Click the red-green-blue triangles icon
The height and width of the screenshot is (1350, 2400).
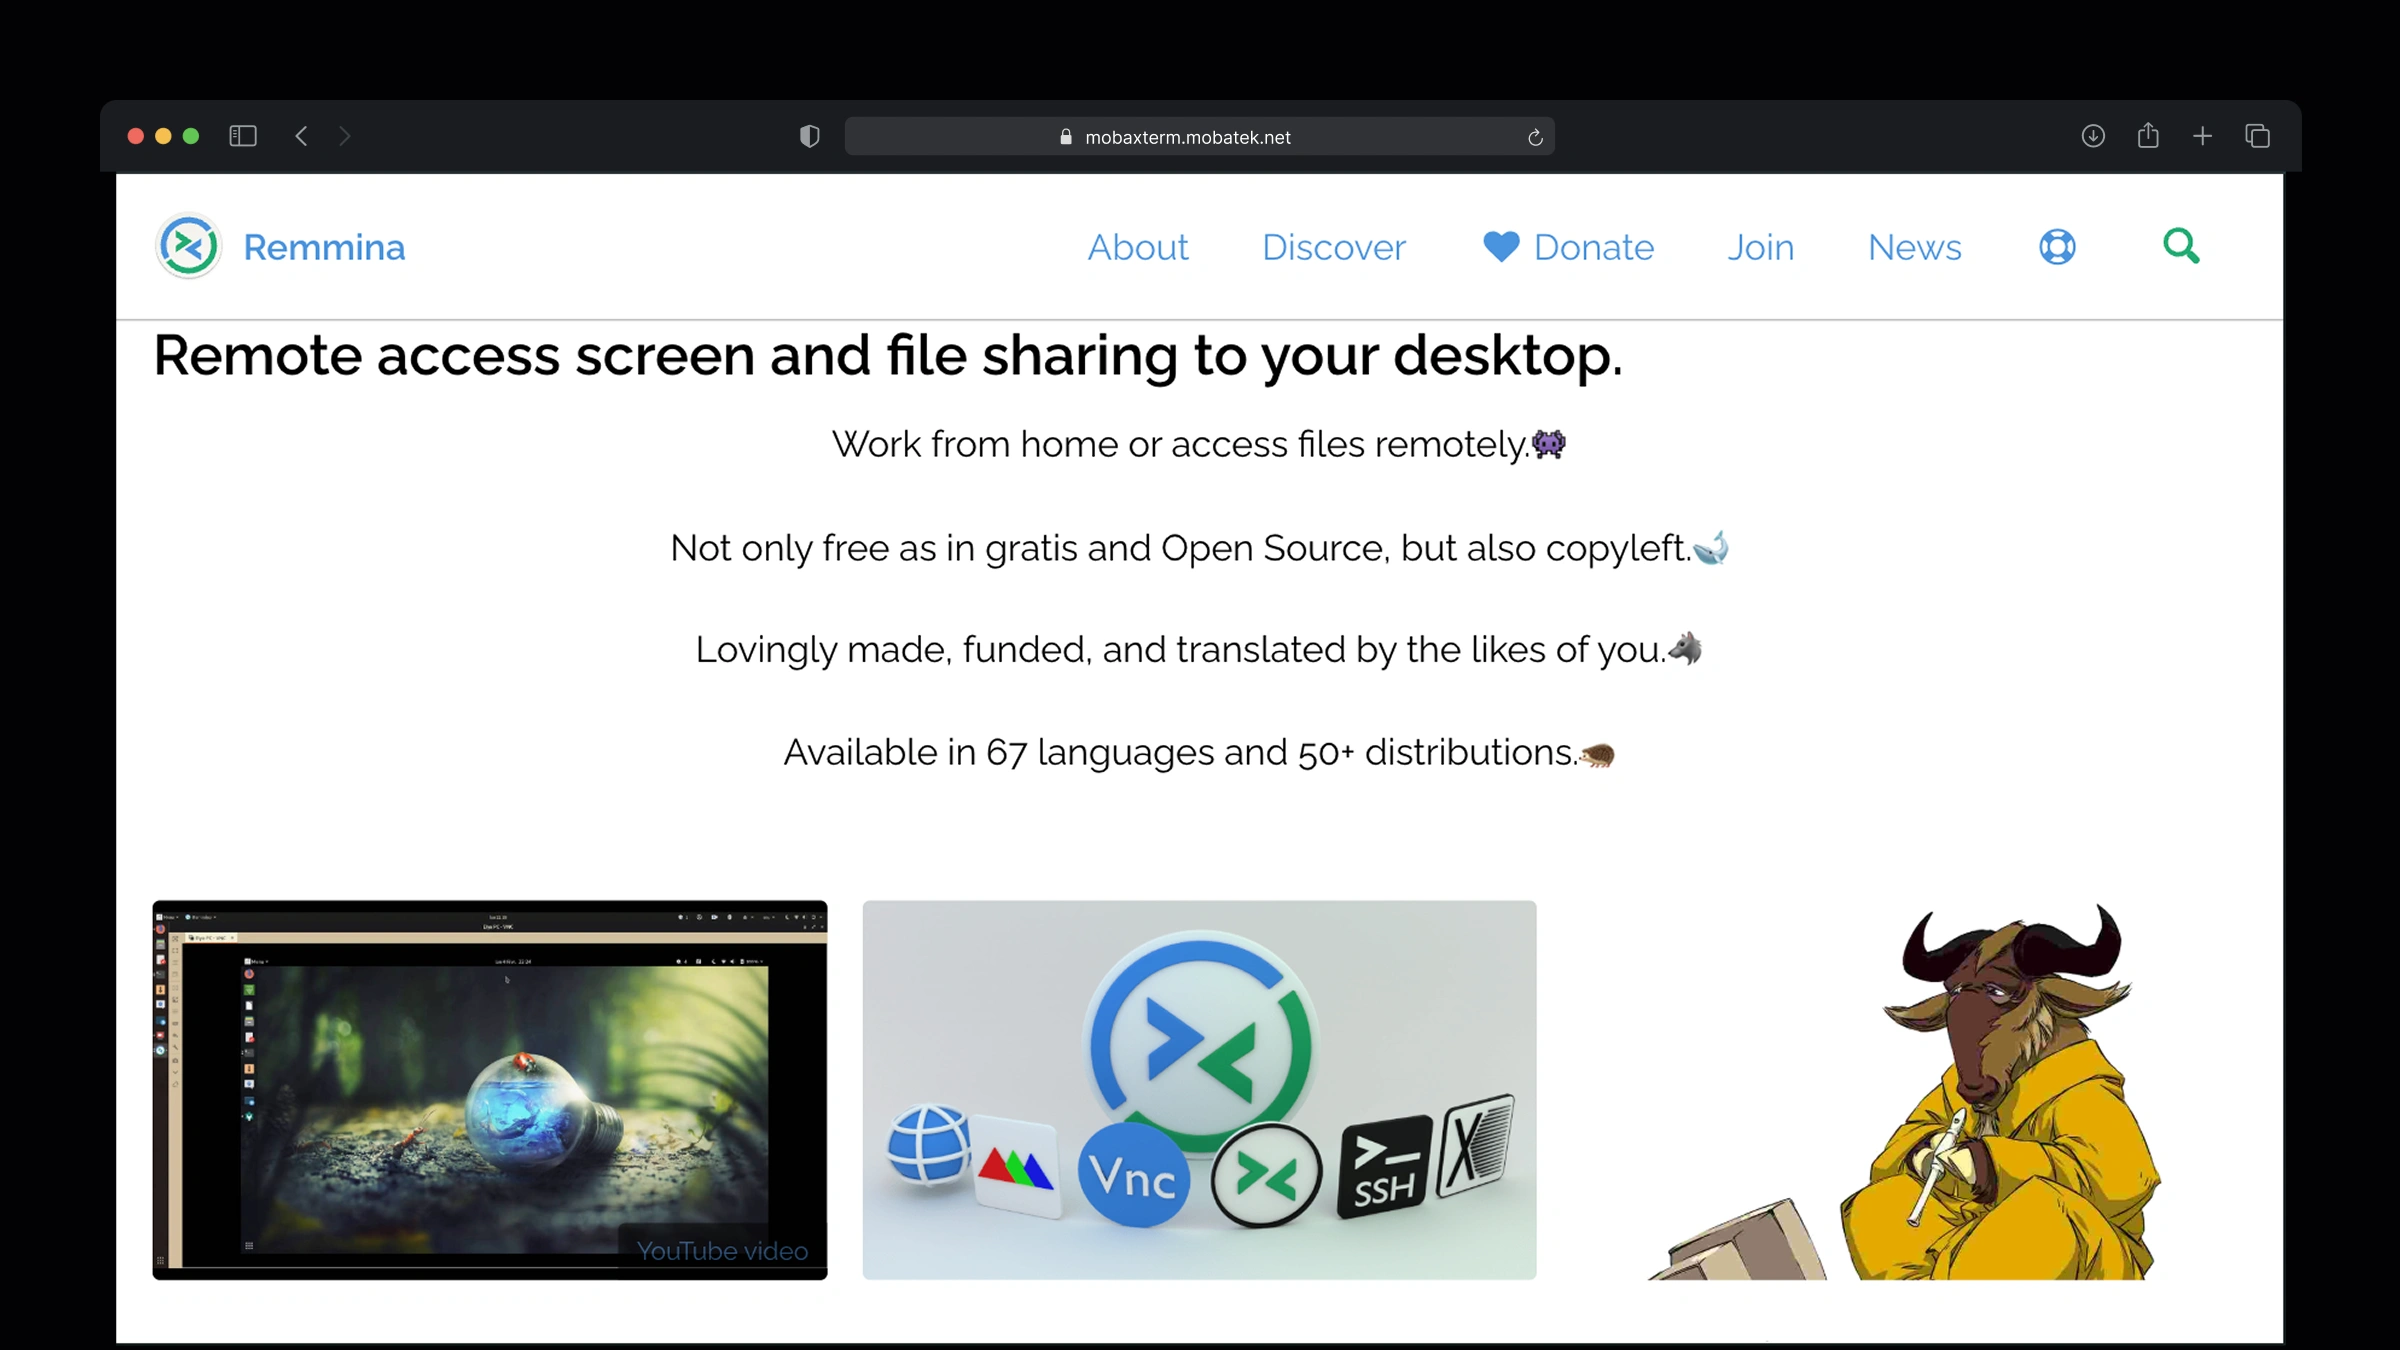tap(1016, 1167)
